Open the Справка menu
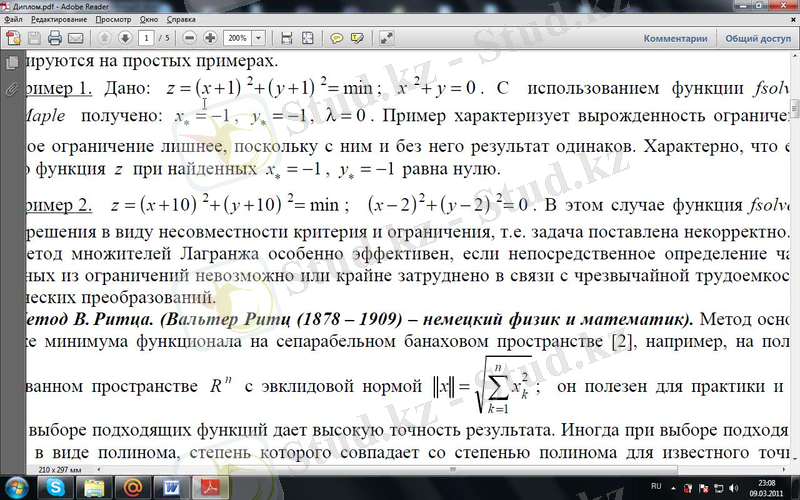Screen dimensions: 800x500 (x=181, y=19)
